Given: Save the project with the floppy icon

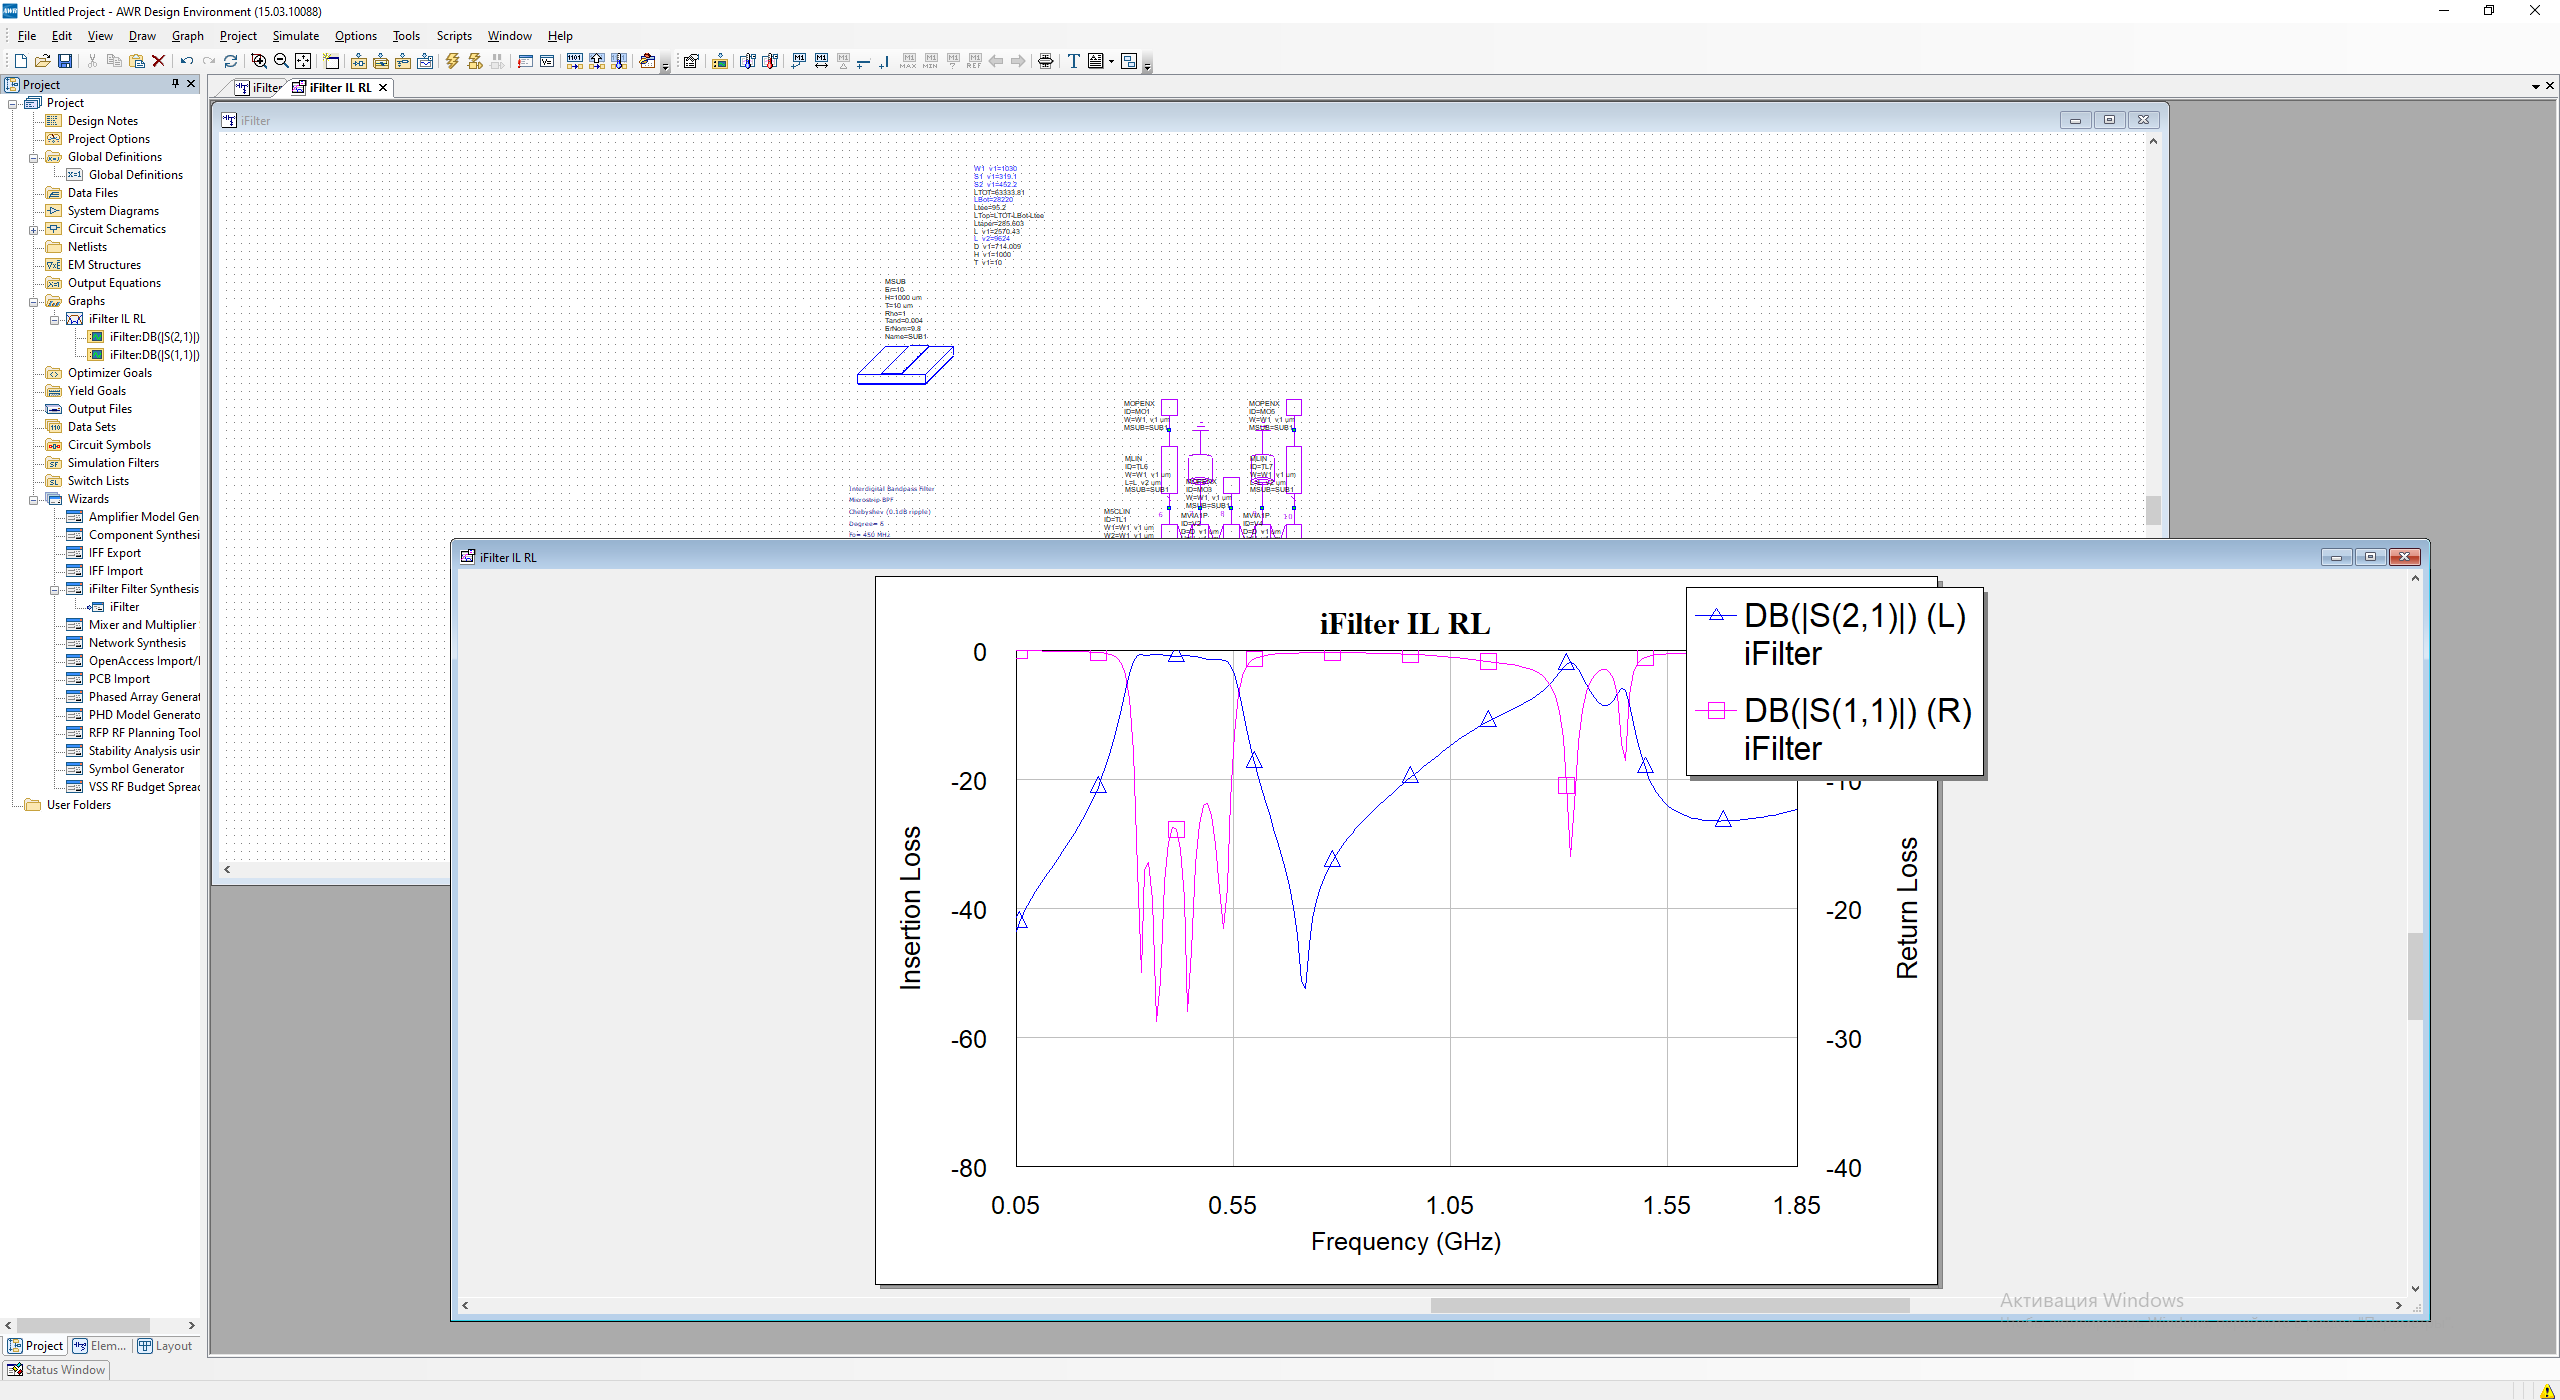Looking at the screenshot, I should pyautogui.click(x=64, y=61).
